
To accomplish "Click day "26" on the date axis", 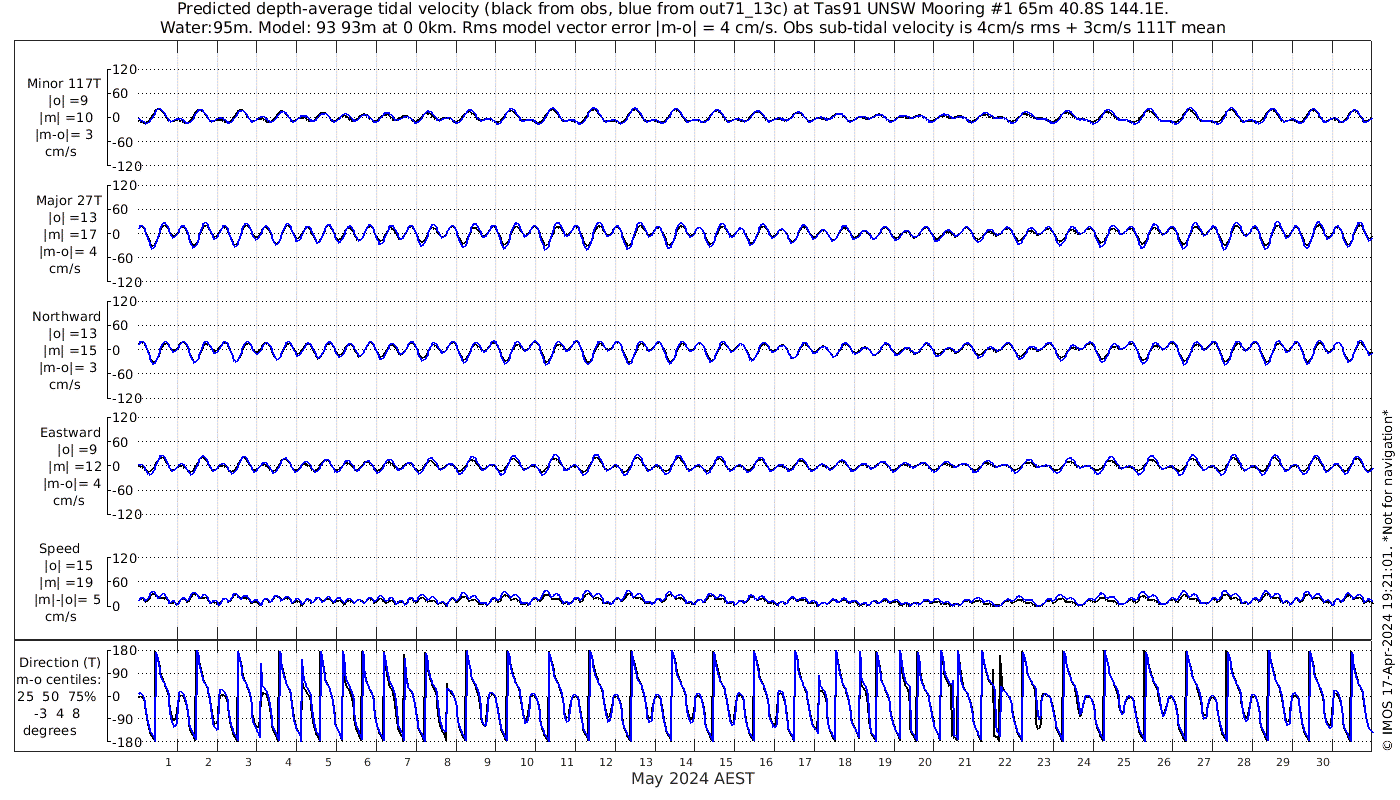I will click(1163, 762).
